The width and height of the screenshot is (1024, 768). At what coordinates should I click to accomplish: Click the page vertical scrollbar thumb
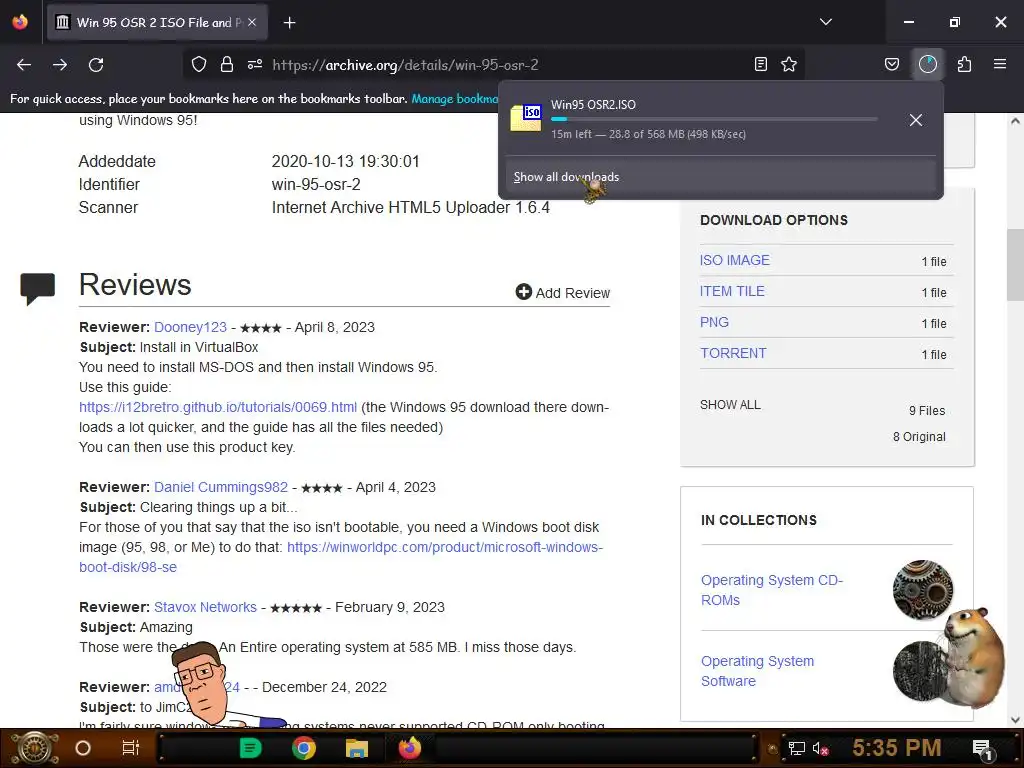(x=1014, y=264)
